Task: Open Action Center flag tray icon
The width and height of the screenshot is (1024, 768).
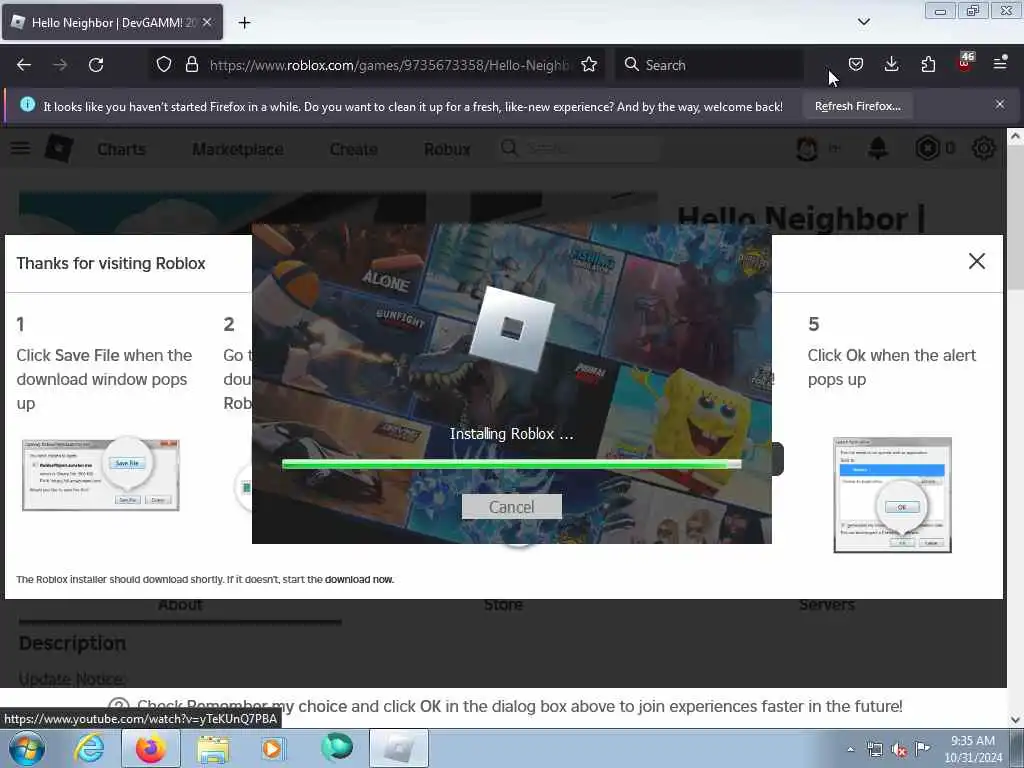Action: (x=922, y=748)
